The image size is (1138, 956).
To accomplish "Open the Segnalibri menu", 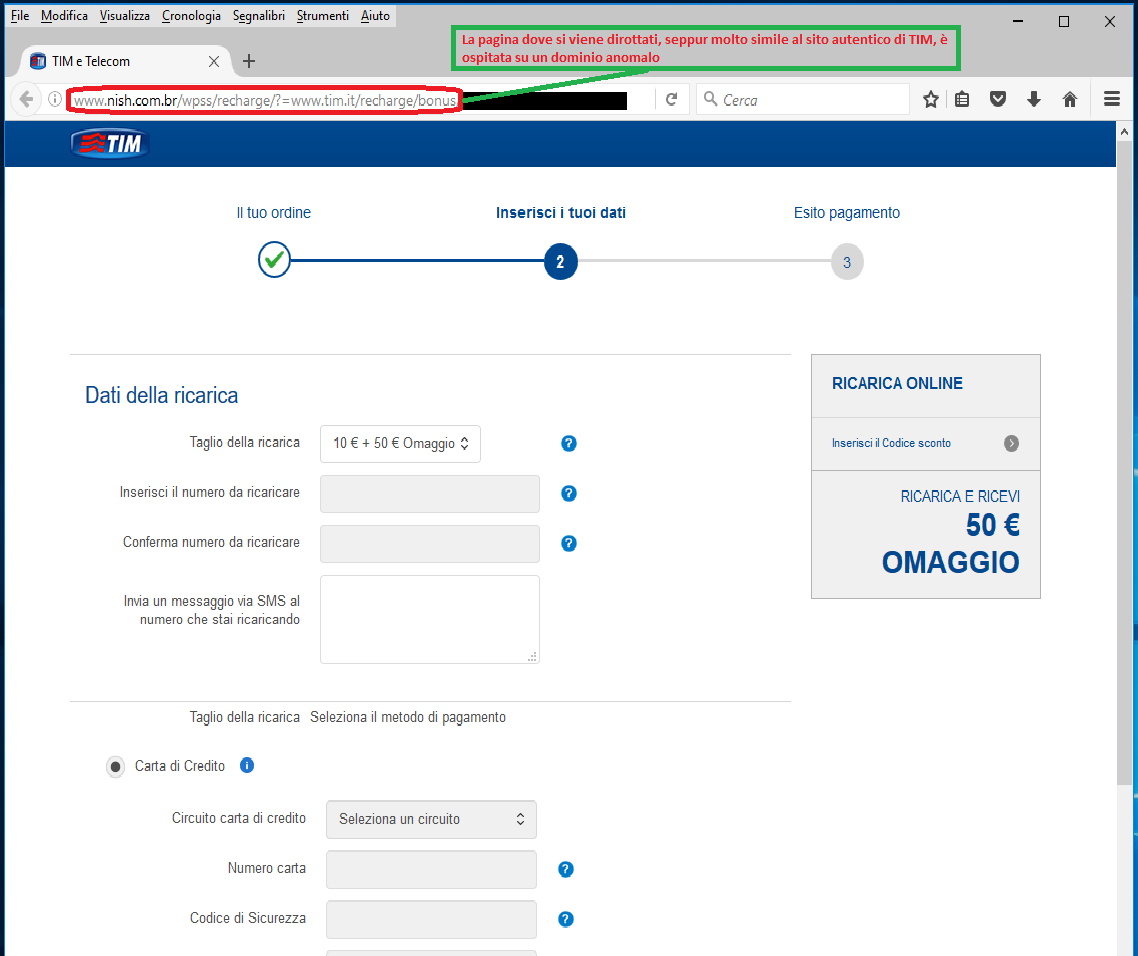I will [x=258, y=16].
